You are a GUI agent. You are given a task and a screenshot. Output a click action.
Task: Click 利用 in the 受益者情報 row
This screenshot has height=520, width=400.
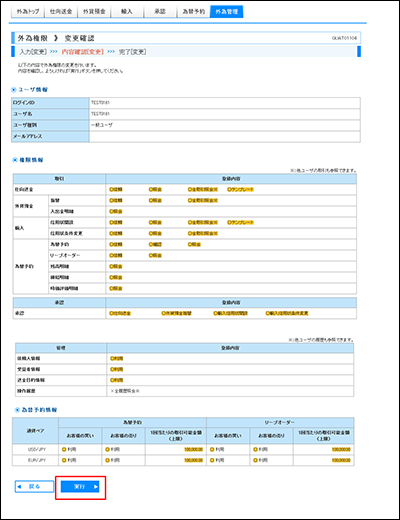[x=117, y=370]
